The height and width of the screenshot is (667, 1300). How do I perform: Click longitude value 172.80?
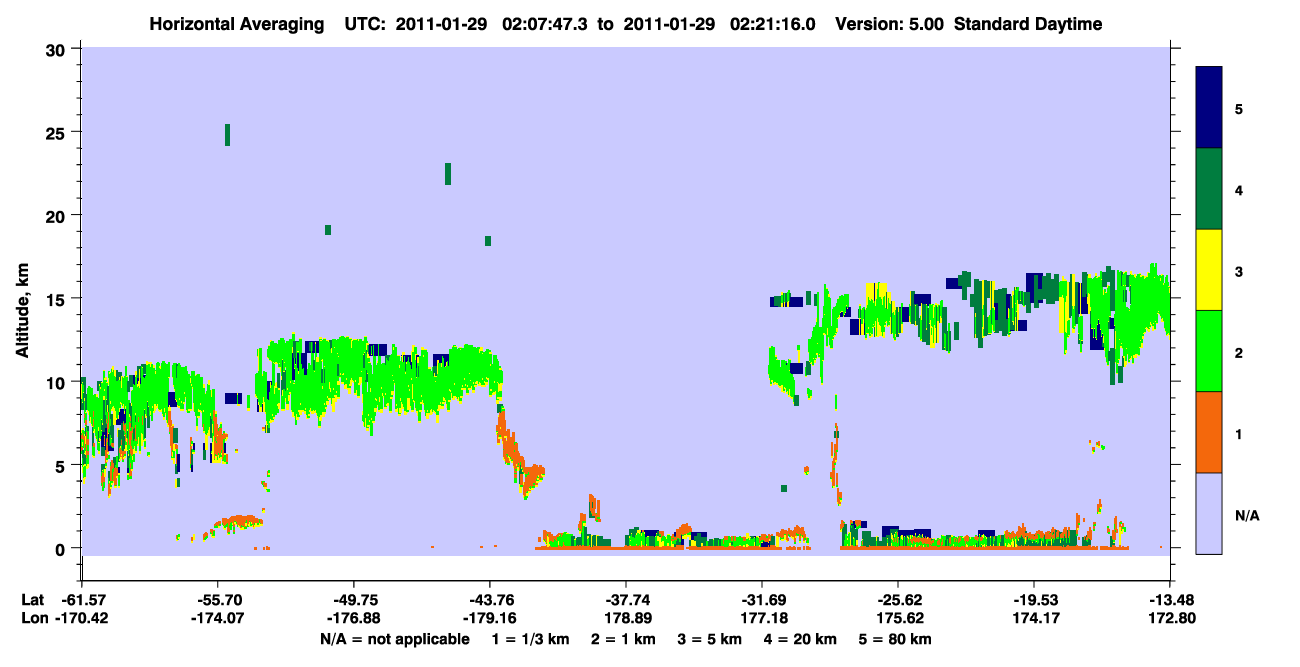tap(1170, 618)
